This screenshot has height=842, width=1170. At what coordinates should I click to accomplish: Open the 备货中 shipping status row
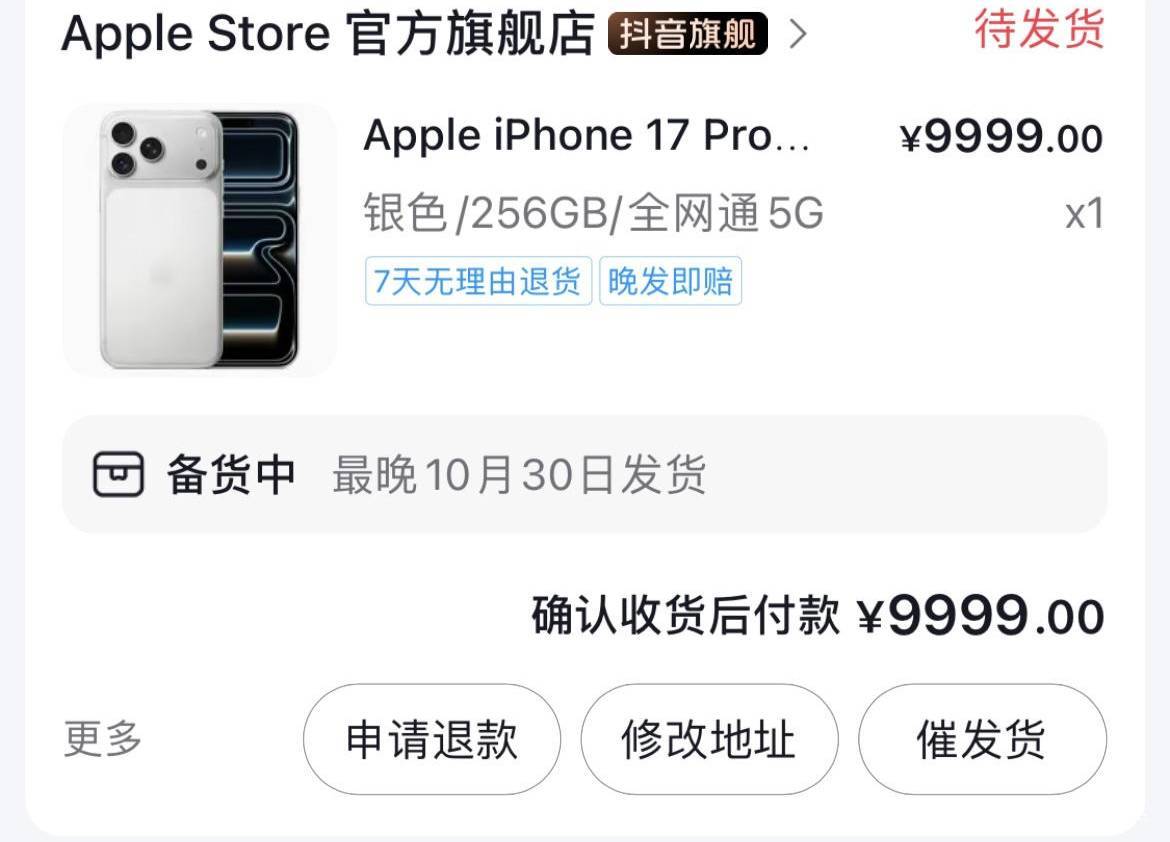(x=584, y=474)
